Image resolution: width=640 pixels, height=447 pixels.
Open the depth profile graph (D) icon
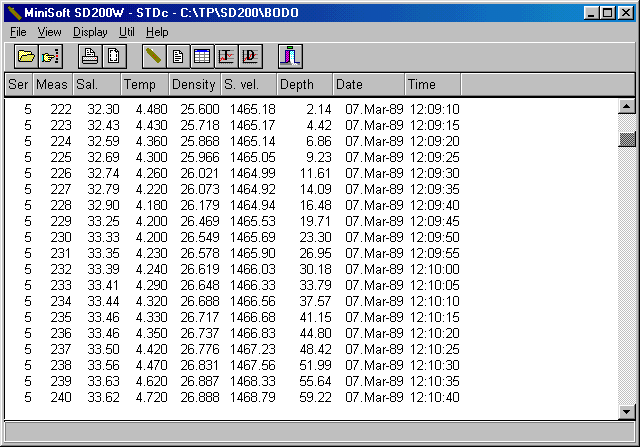[x=250, y=56]
